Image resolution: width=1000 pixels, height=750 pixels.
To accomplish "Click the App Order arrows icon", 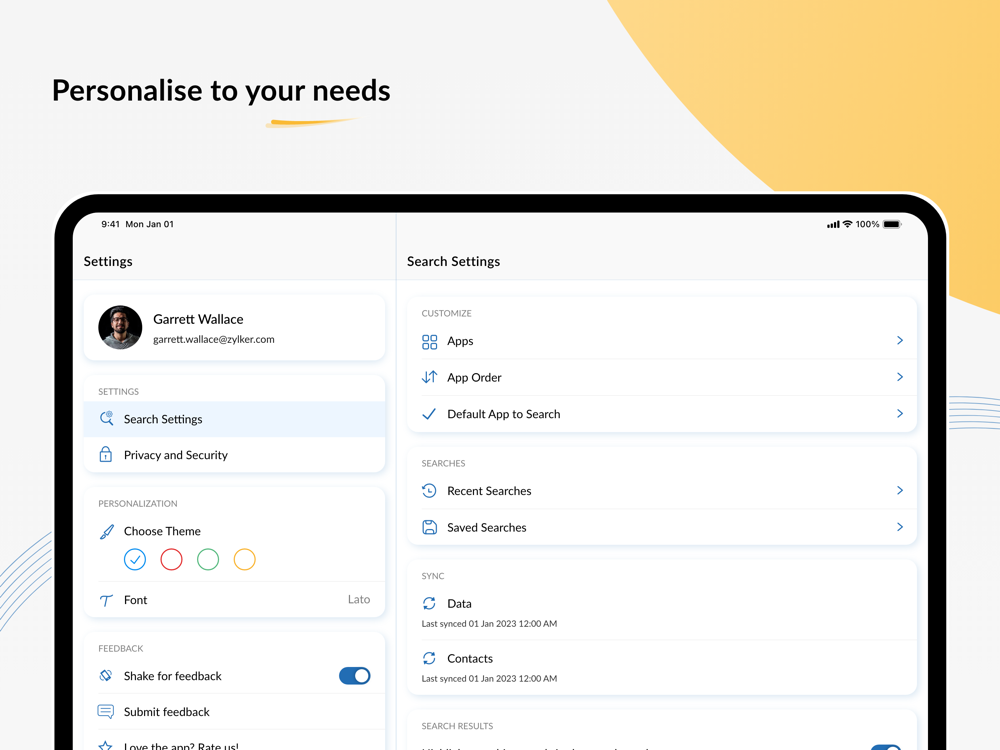I will 430,377.
